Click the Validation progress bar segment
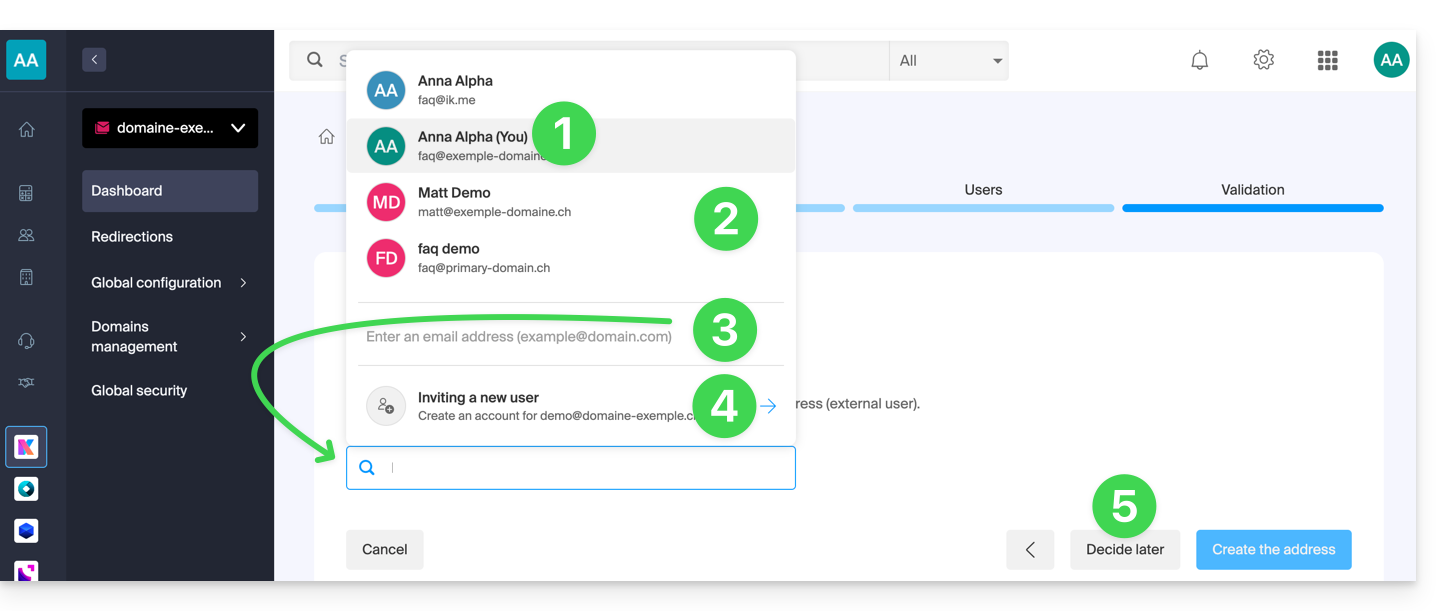 tap(1253, 208)
